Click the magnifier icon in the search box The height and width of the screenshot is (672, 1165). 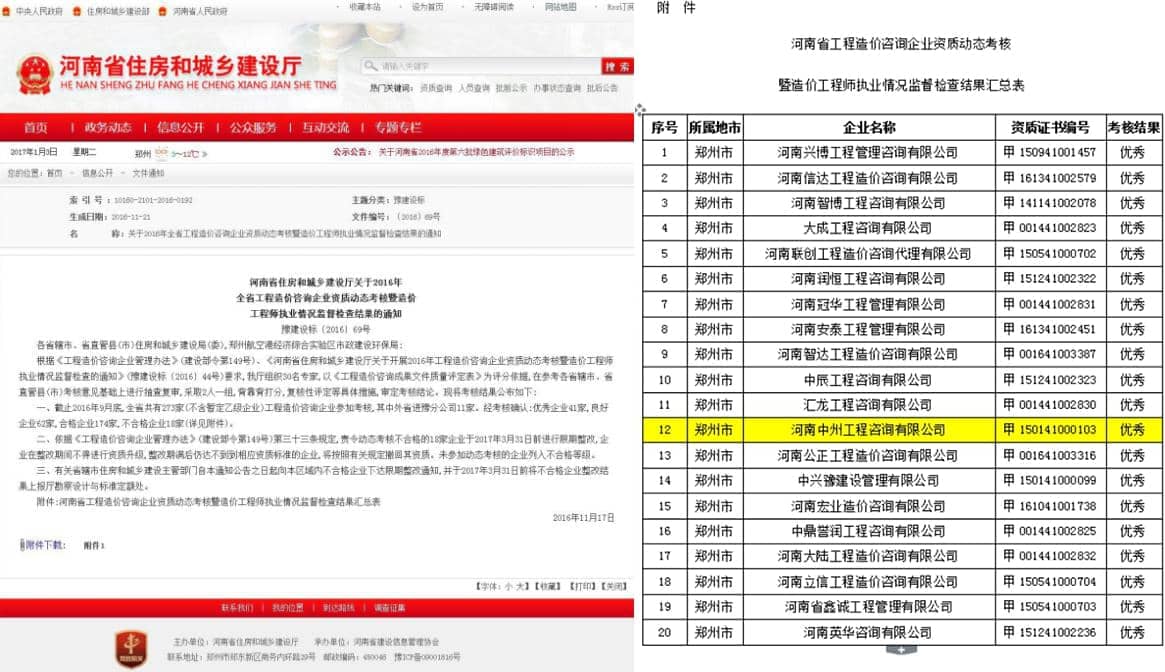tap(370, 66)
